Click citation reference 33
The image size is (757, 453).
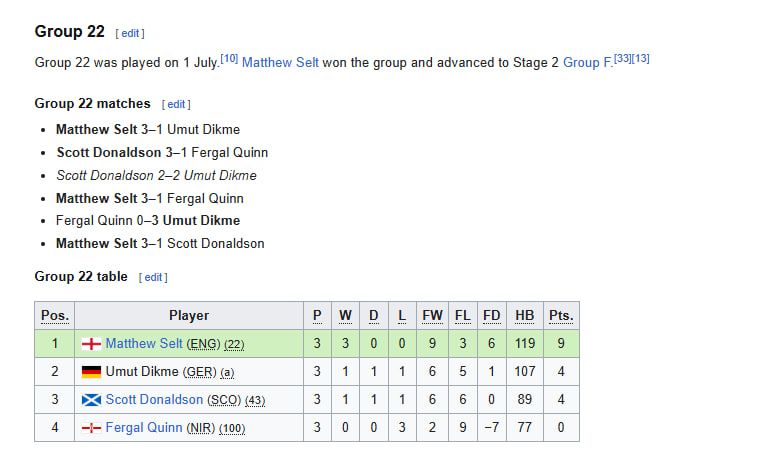pos(623,58)
